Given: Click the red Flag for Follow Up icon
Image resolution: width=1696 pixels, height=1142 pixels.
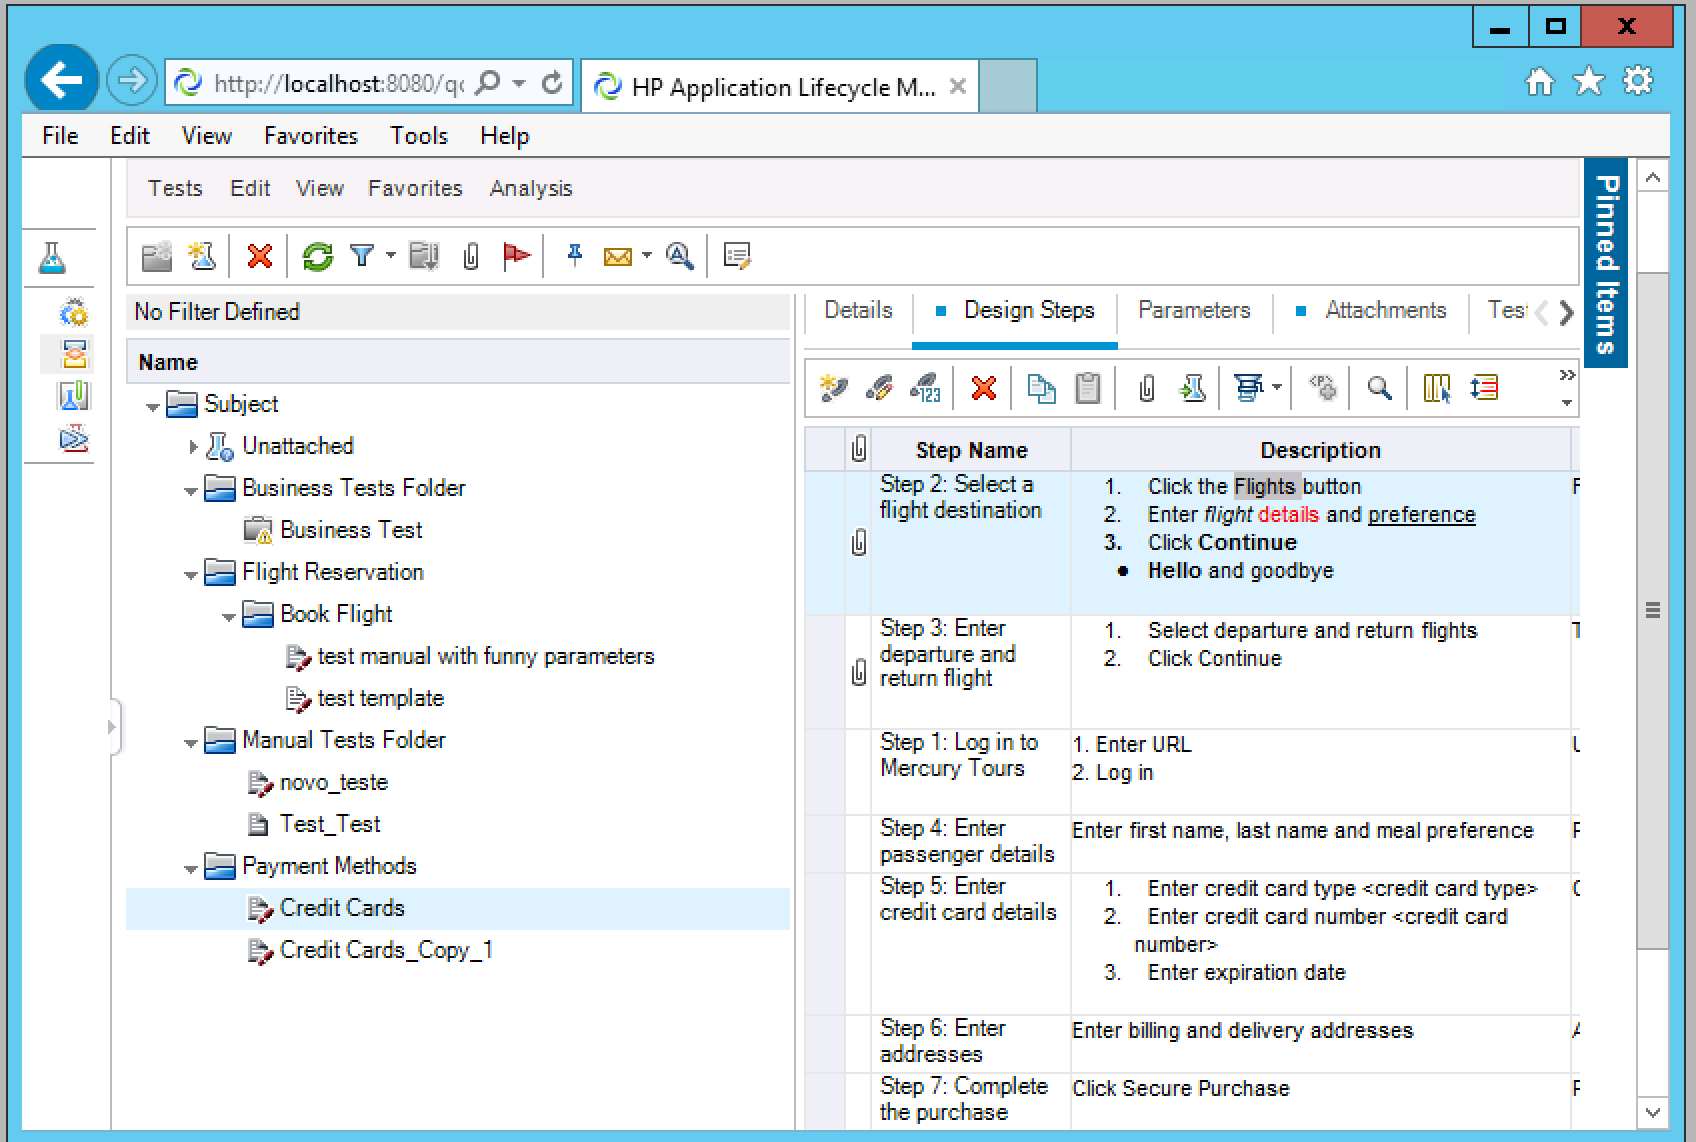Looking at the screenshot, I should click(516, 257).
